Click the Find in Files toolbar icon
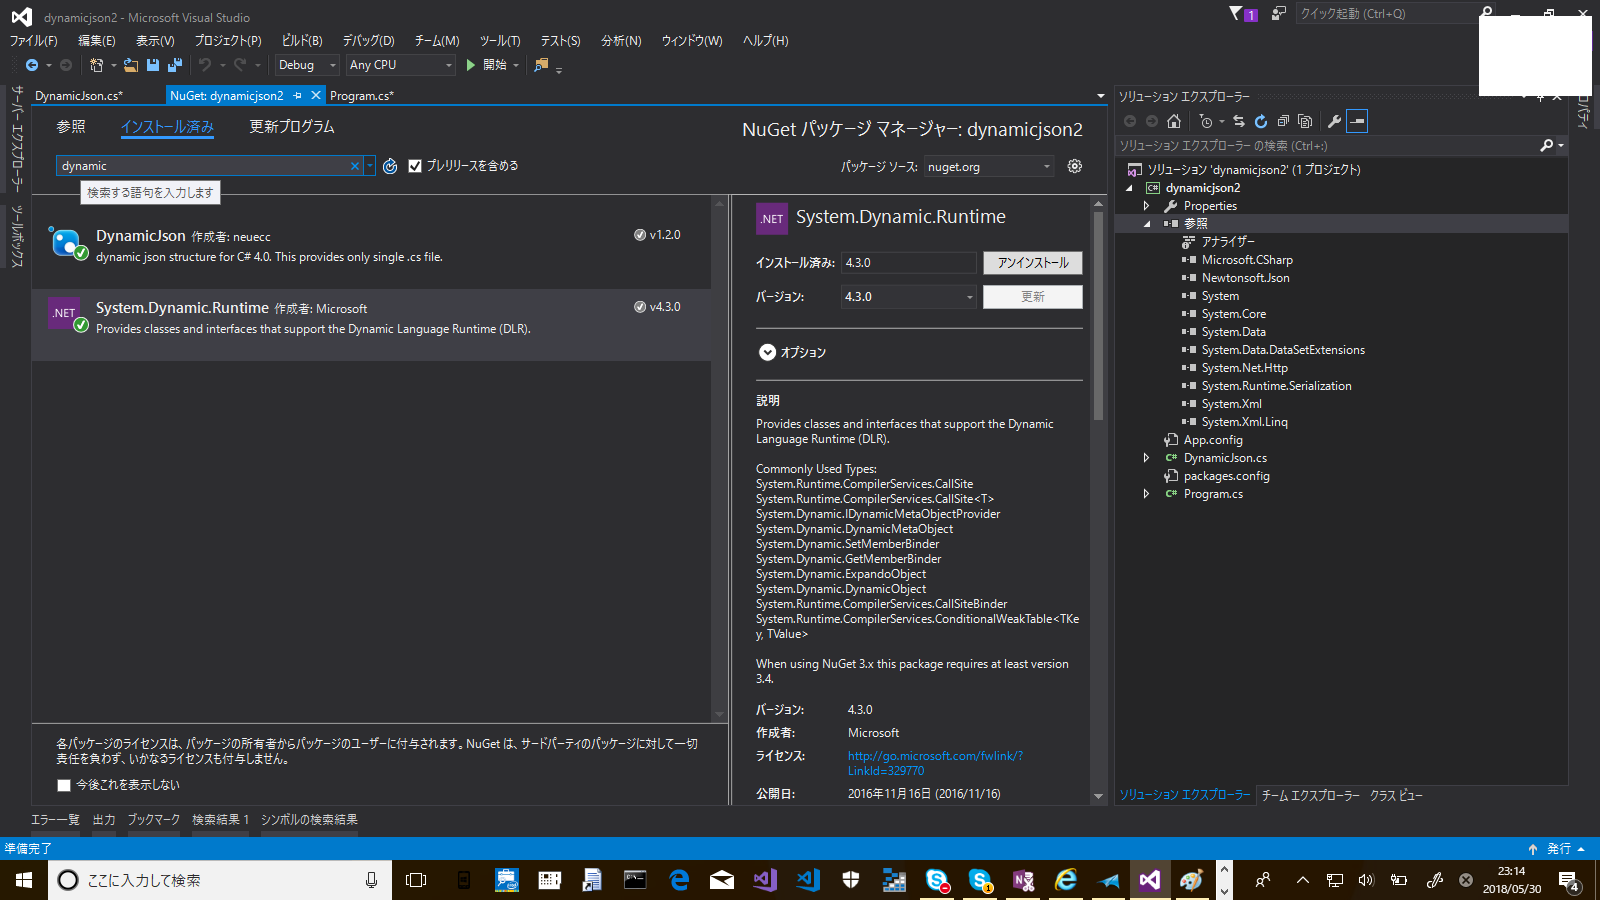This screenshot has height=900, width=1600. [541, 65]
